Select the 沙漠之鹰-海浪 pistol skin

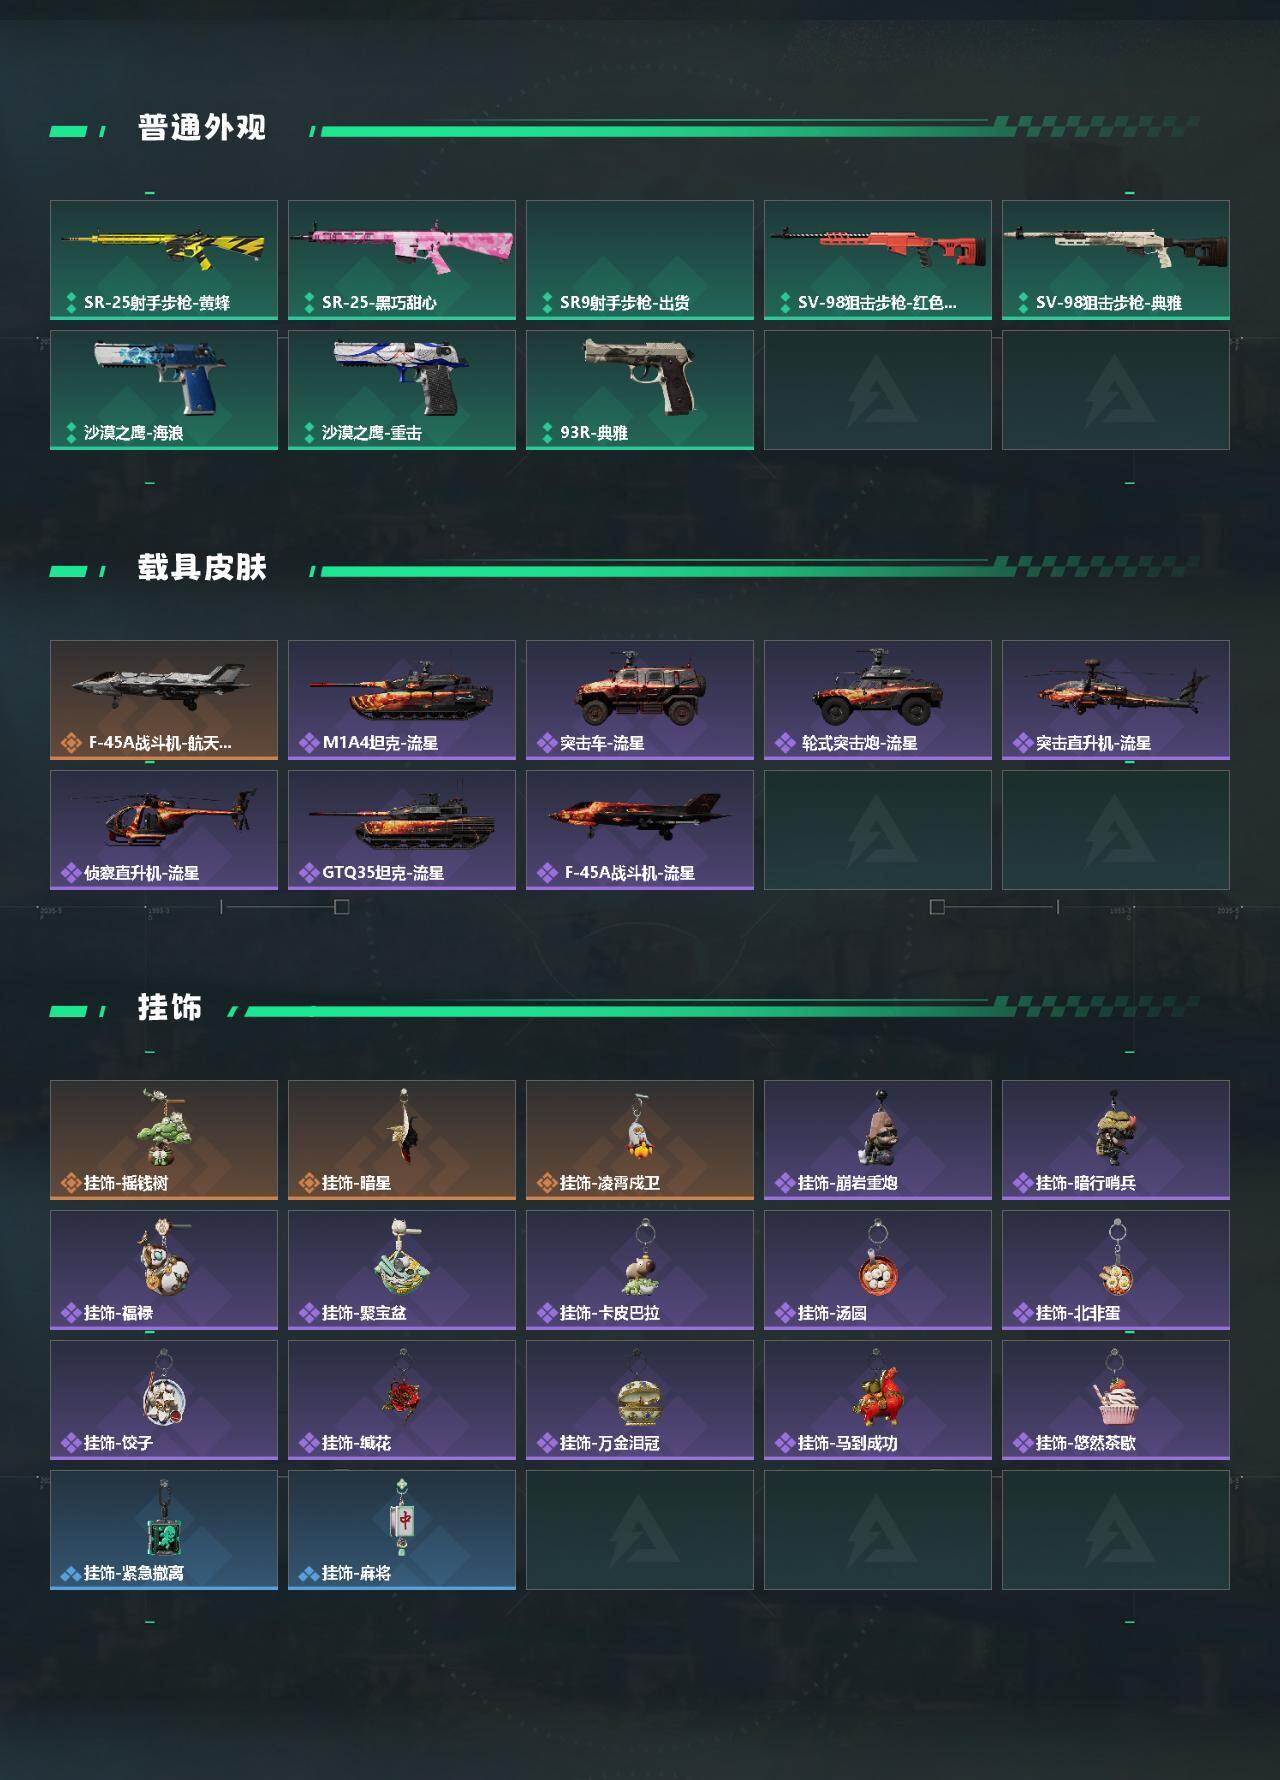coord(164,390)
